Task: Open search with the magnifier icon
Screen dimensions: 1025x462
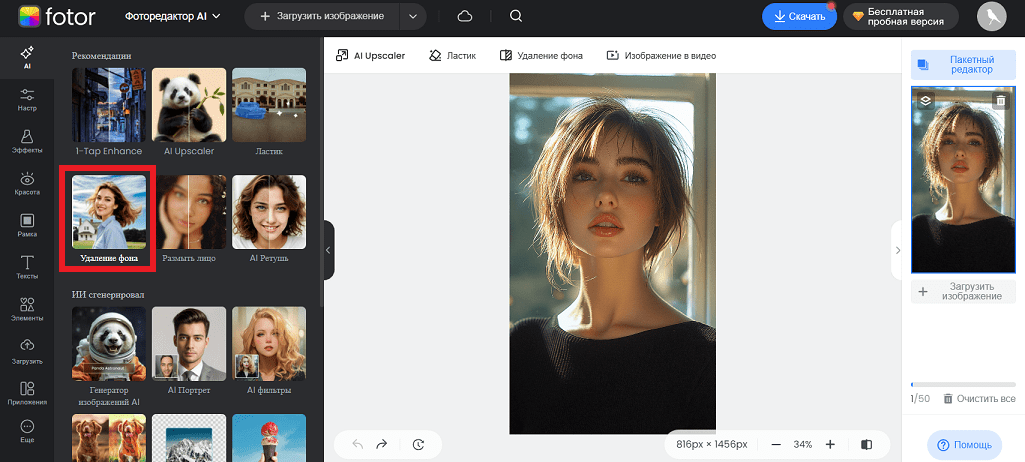Action: coord(515,16)
